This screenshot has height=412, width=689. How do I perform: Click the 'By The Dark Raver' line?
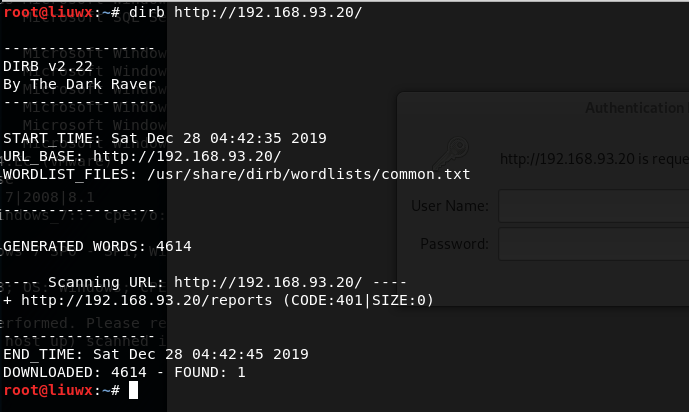(x=80, y=84)
